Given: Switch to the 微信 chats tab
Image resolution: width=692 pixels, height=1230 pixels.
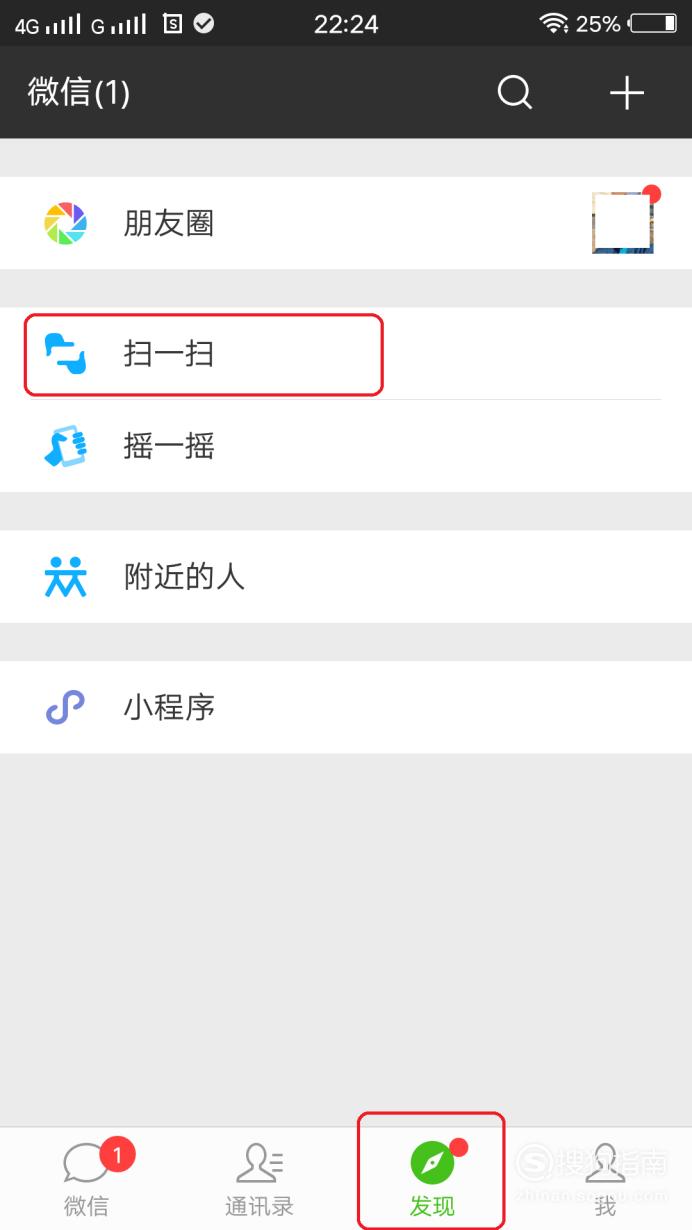Looking at the screenshot, I should click(x=86, y=1179).
